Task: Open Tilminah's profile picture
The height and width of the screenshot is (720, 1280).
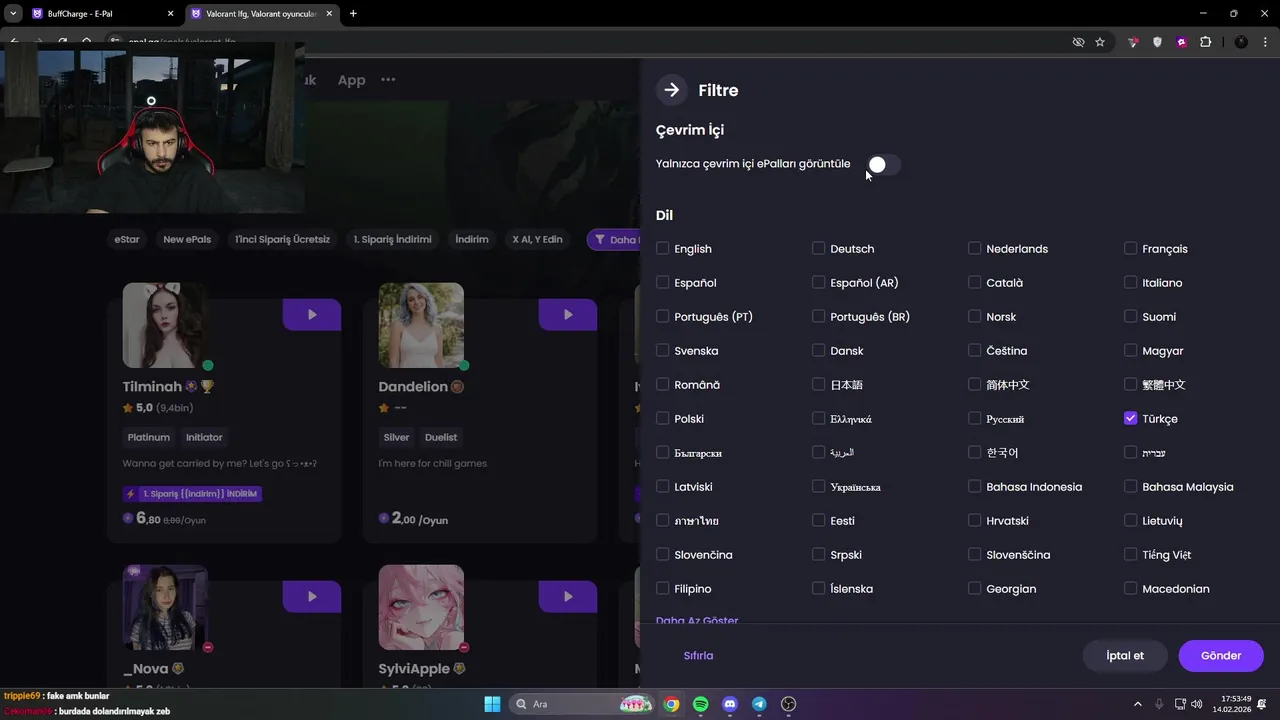Action: pyautogui.click(x=165, y=325)
